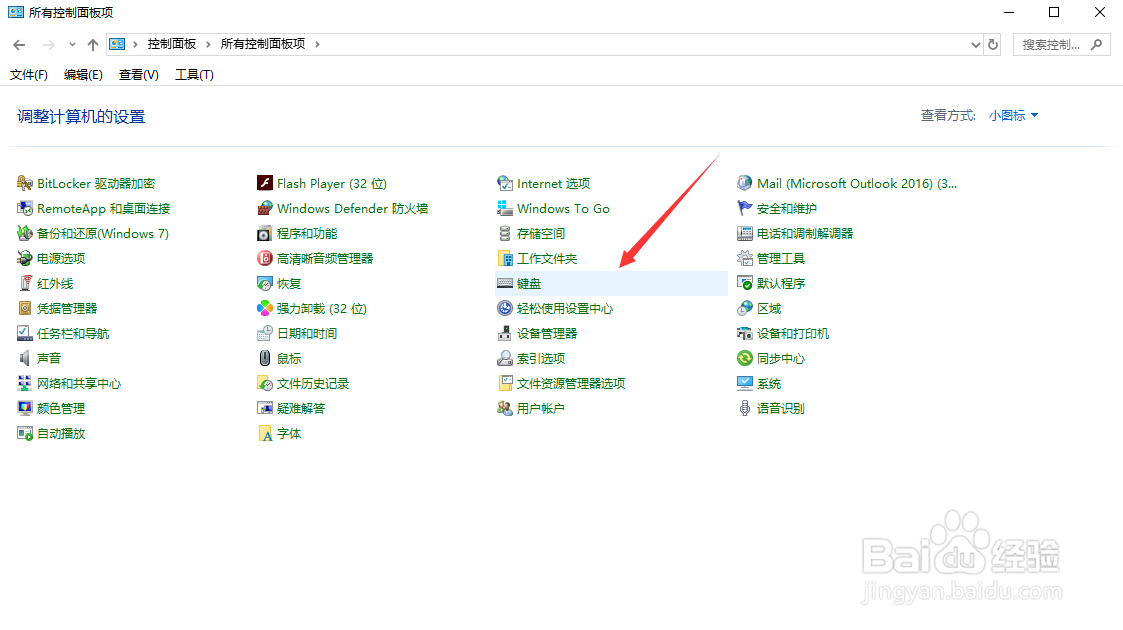Screen dimensions: 1123x630
Task: Open the Internet 选项 icon
Action: (x=505, y=183)
